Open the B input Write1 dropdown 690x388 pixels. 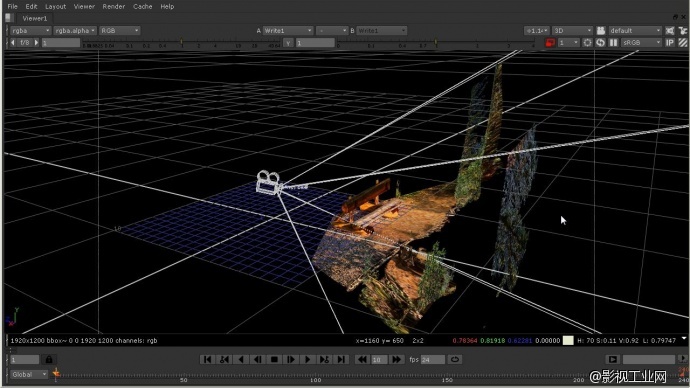(x=382, y=31)
